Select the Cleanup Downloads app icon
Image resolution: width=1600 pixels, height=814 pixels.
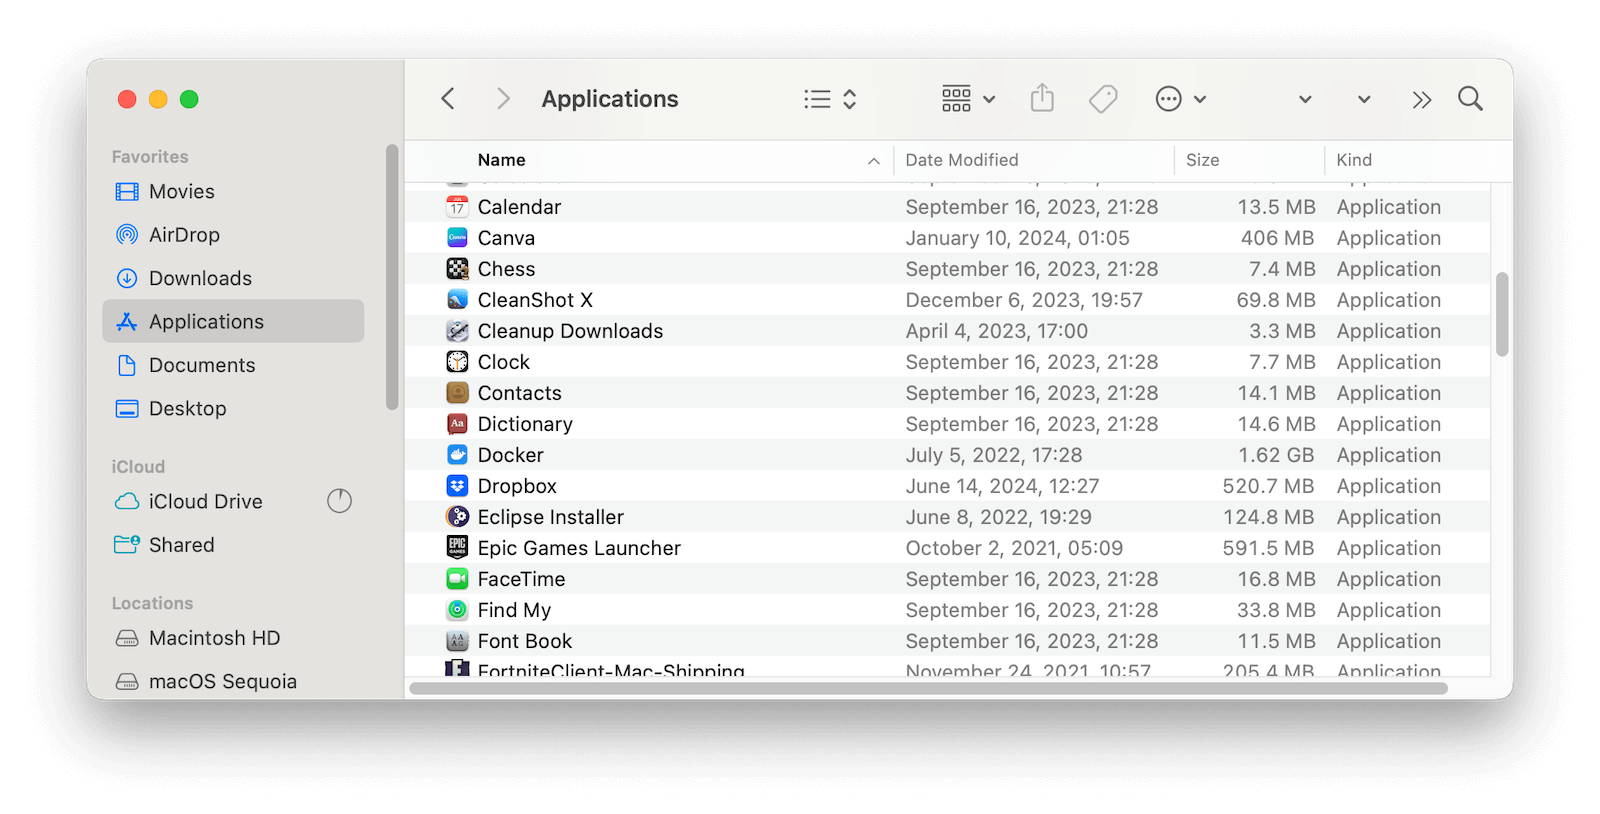(x=457, y=331)
